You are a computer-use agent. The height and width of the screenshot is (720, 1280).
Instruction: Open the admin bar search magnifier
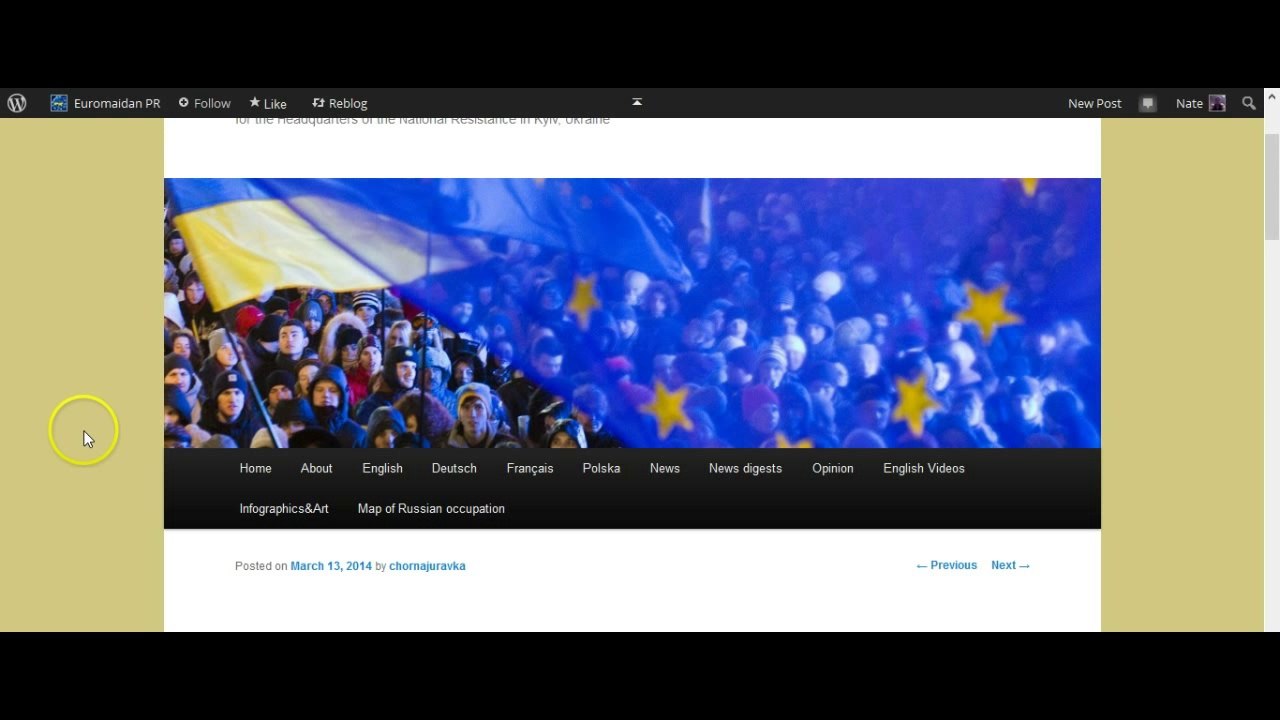pyautogui.click(x=1249, y=103)
